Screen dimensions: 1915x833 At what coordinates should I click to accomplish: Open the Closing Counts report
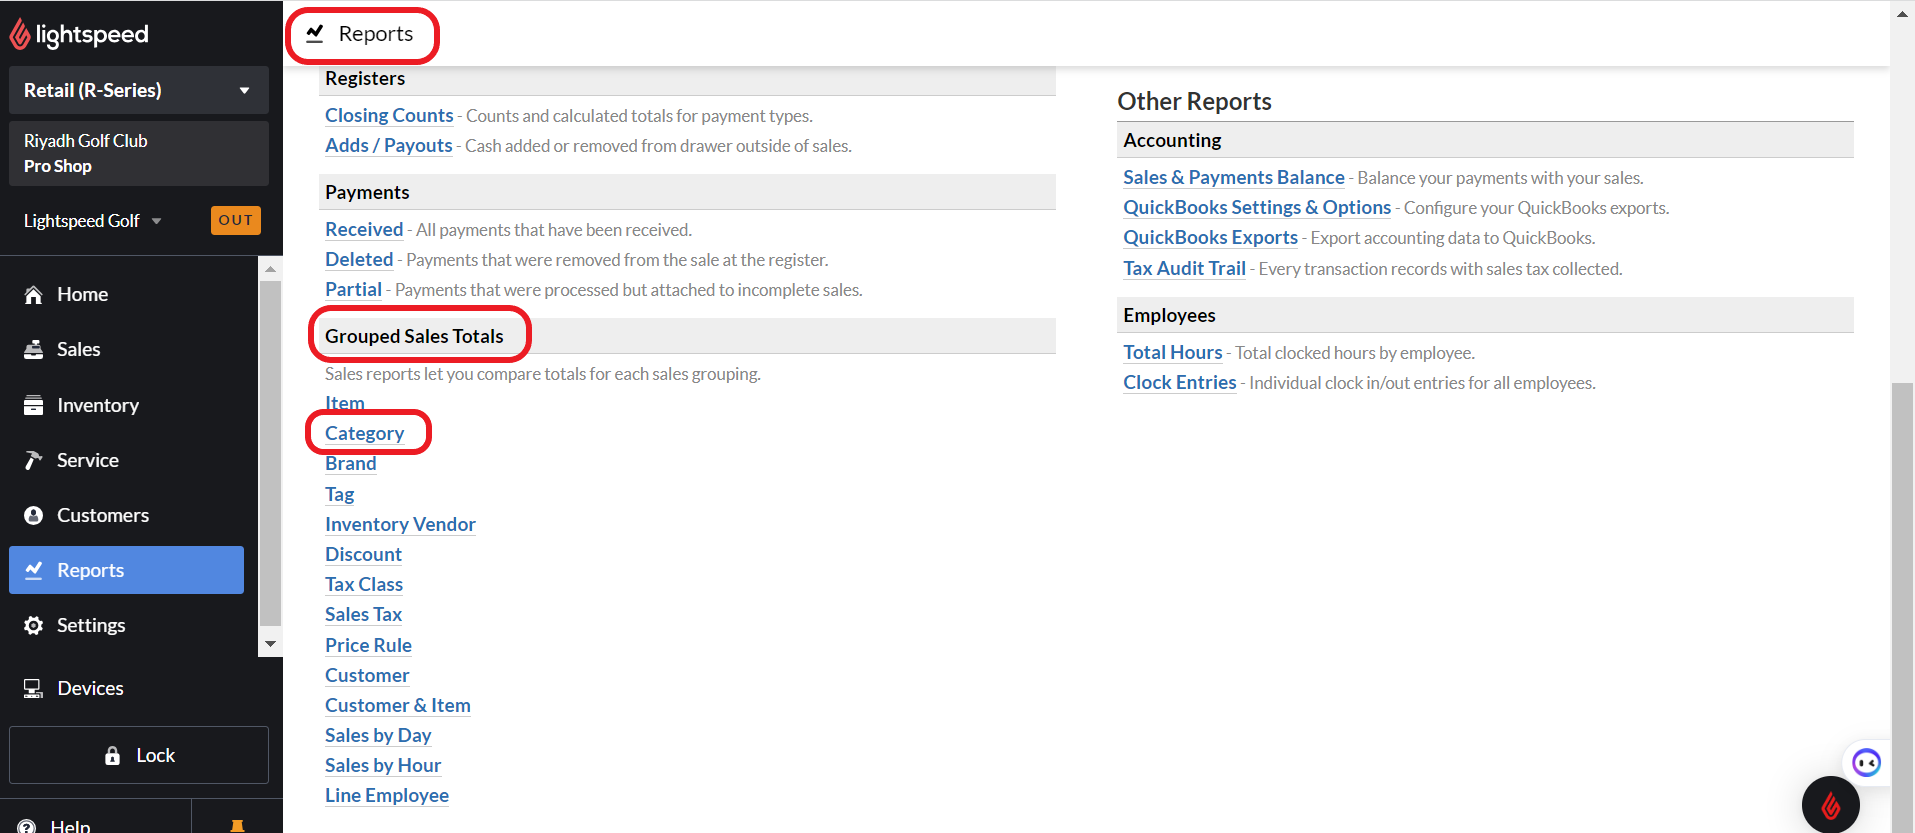tap(389, 115)
